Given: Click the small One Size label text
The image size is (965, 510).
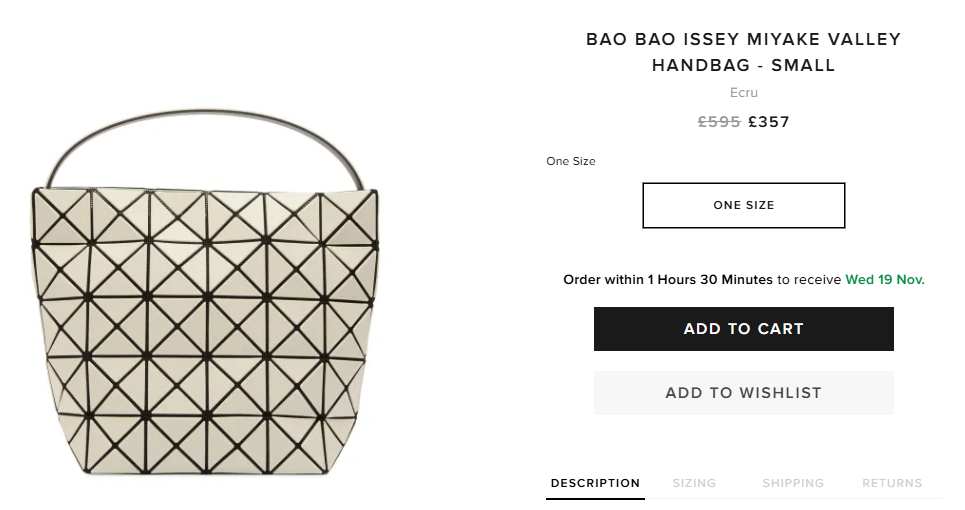Looking at the screenshot, I should tap(570, 161).
